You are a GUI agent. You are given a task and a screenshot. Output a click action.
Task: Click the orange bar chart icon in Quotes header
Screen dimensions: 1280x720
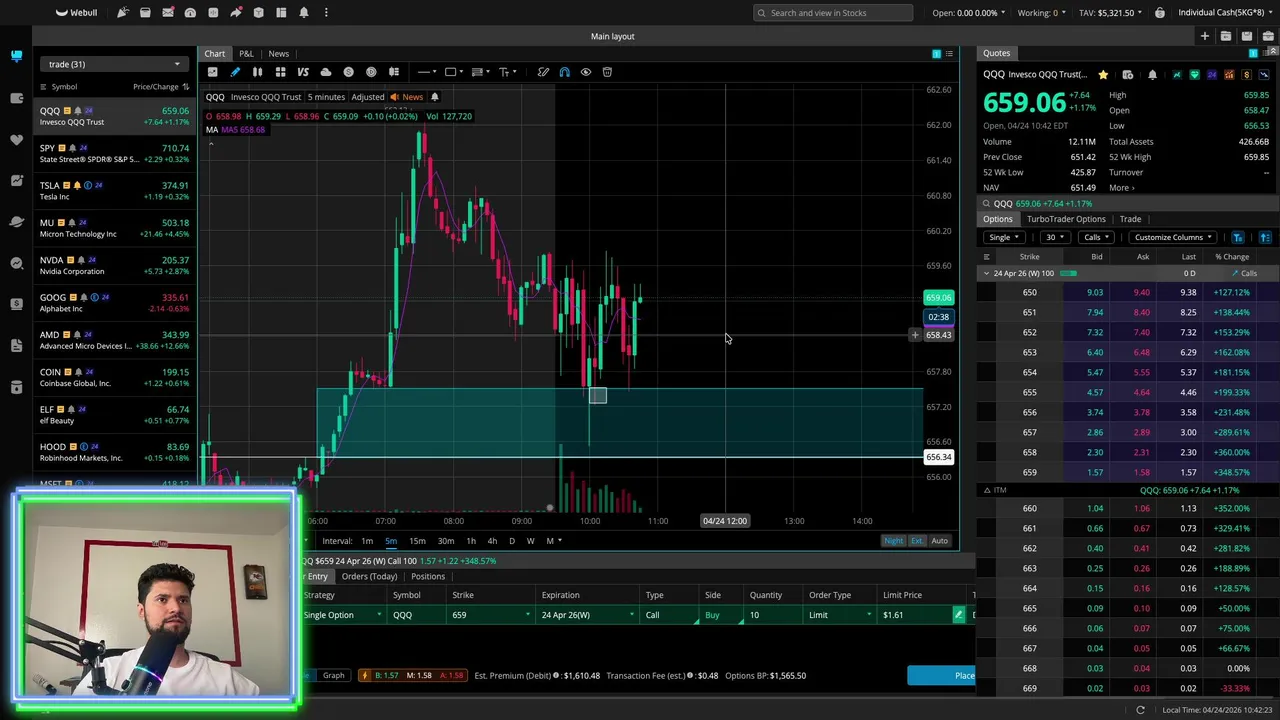coord(1229,75)
